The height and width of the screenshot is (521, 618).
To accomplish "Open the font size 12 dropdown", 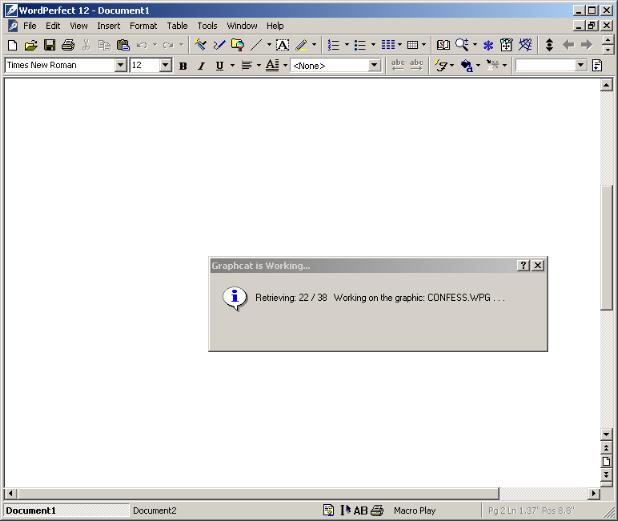I will [166, 65].
